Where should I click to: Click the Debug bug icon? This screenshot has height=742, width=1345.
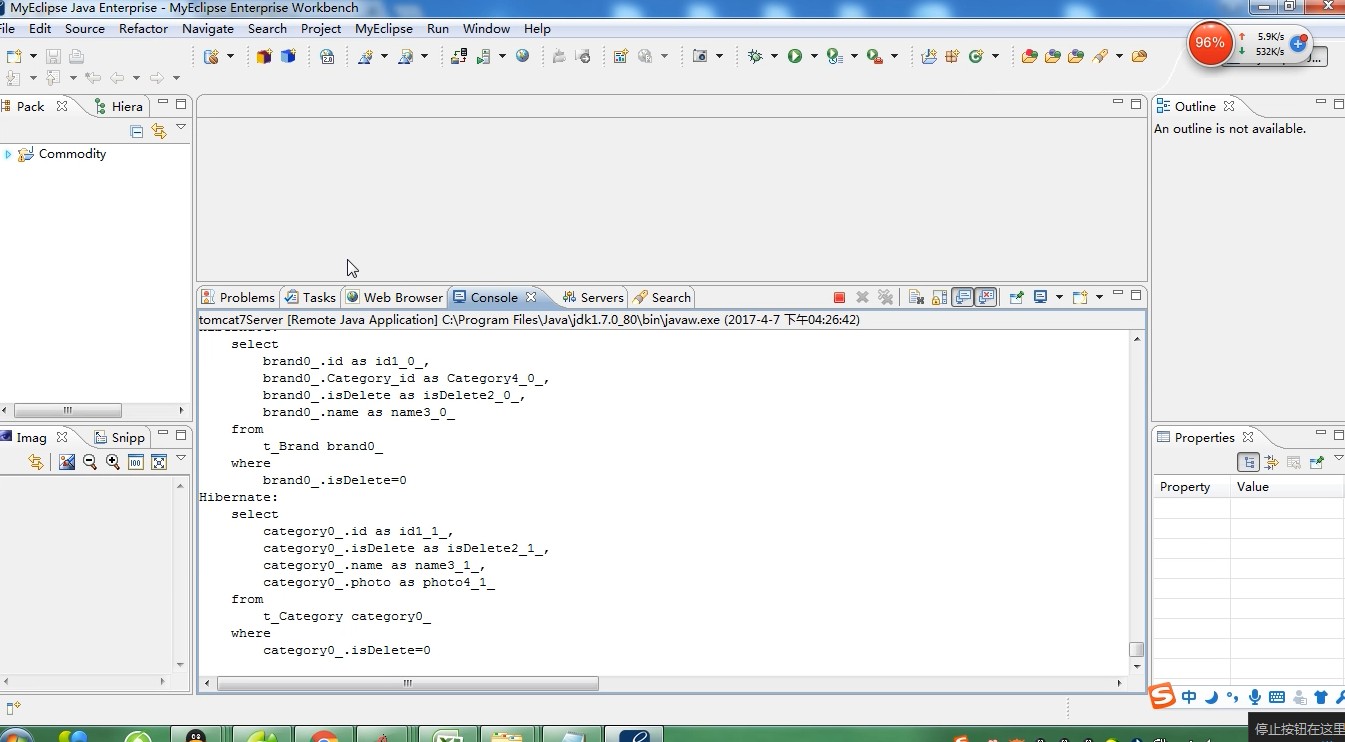[x=755, y=56]
